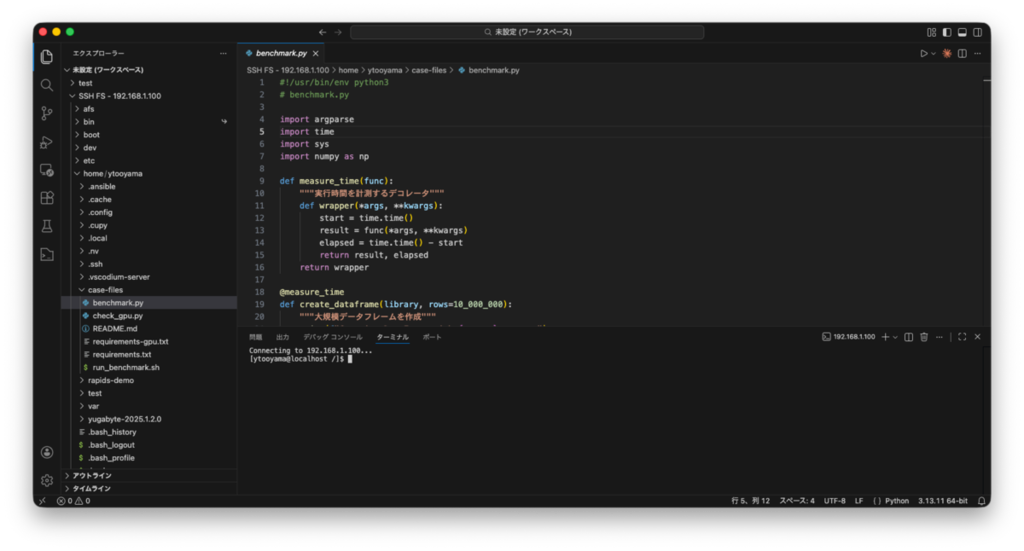1024x551 pixels.
Task: Click case-files in the breadcrumb path
Action: coord(429,71)
